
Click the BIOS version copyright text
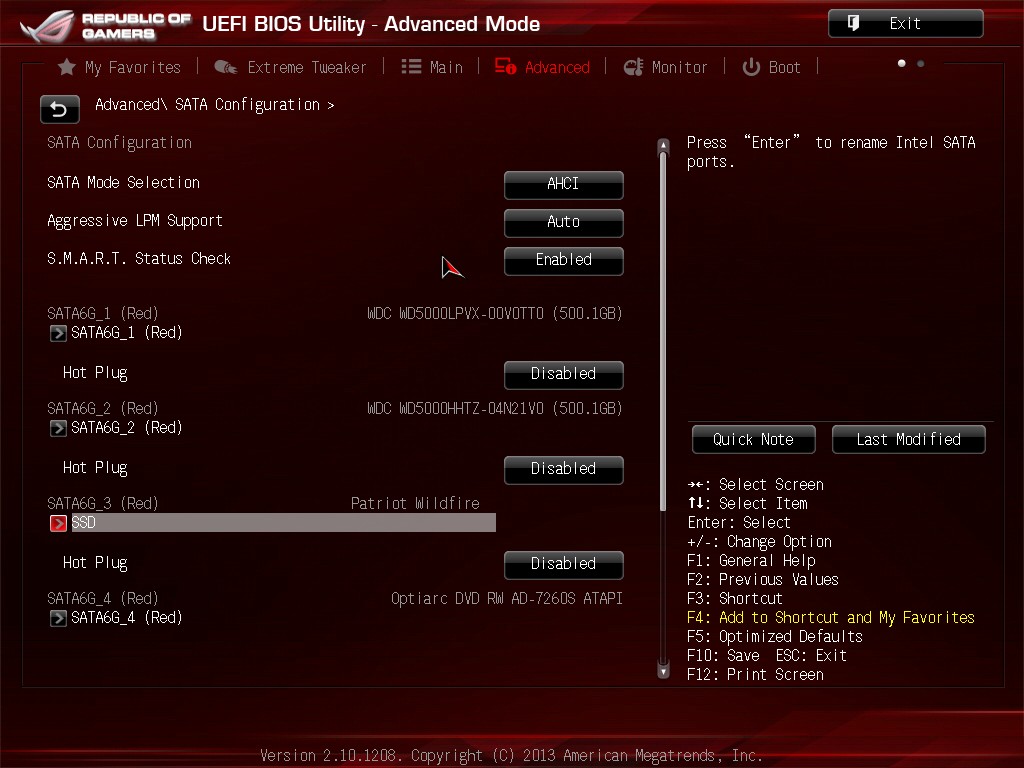point(511,756)
